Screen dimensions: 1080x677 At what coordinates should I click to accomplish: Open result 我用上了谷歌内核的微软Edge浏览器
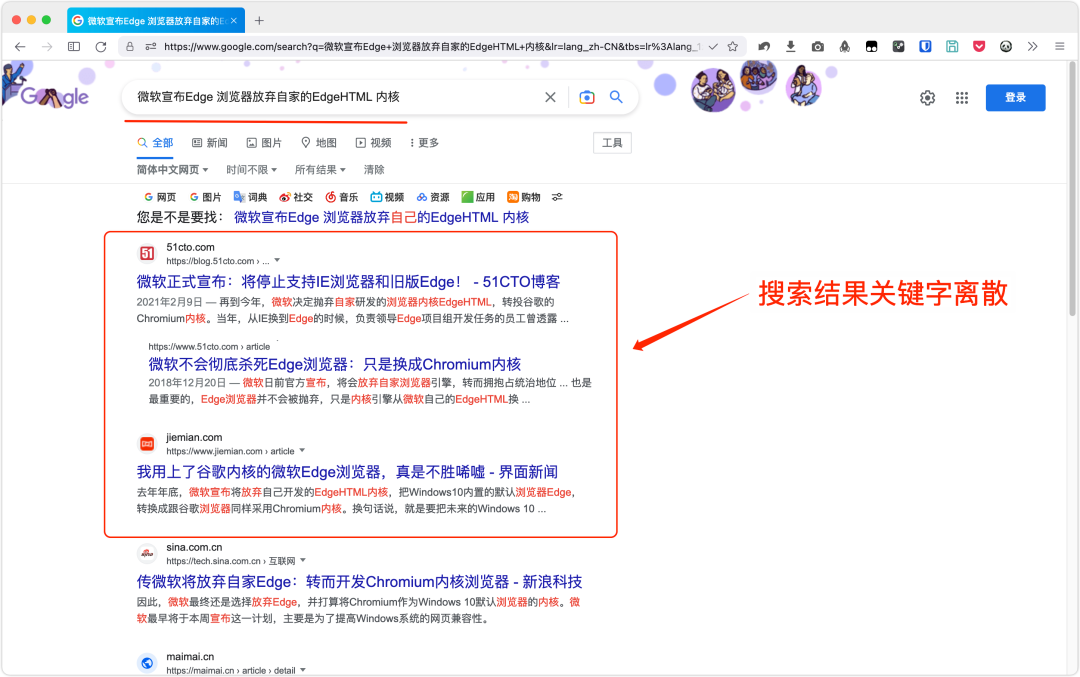click(347, 472)
